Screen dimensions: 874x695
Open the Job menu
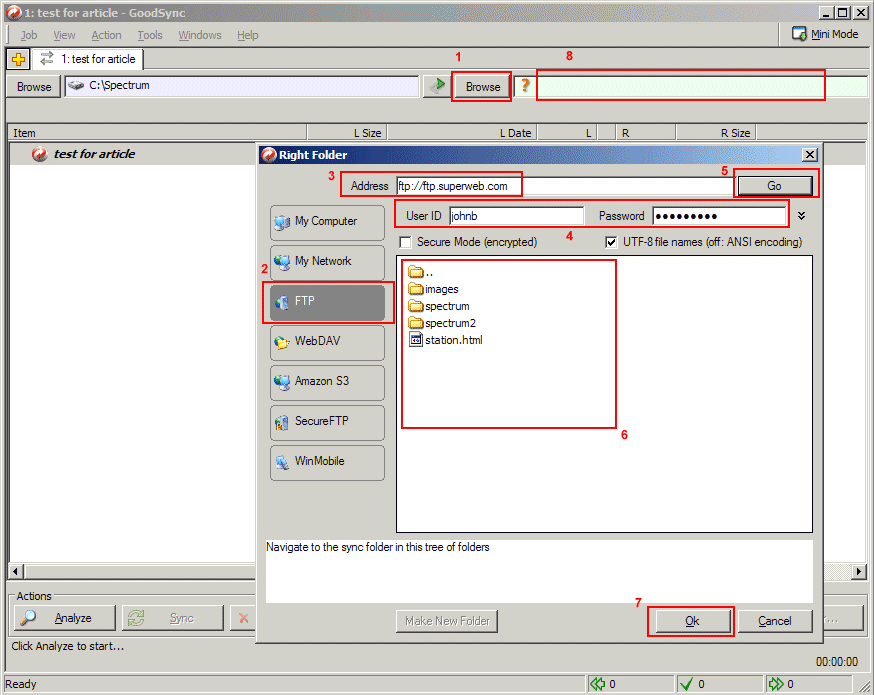[x=29, y=35]
